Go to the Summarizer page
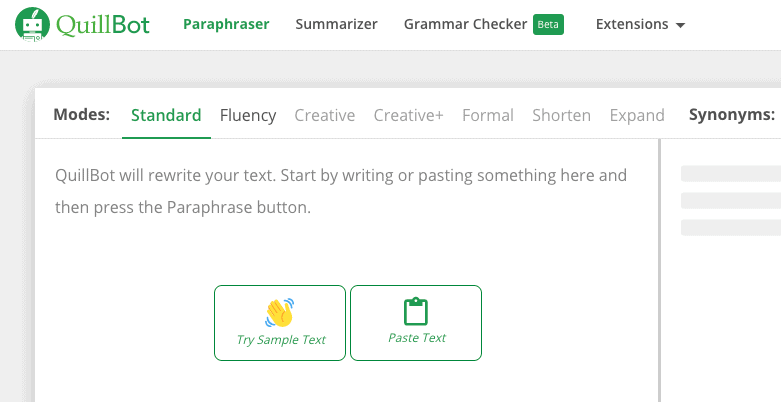The height and width of the screenshot is (402, 781). coord(336,24)
